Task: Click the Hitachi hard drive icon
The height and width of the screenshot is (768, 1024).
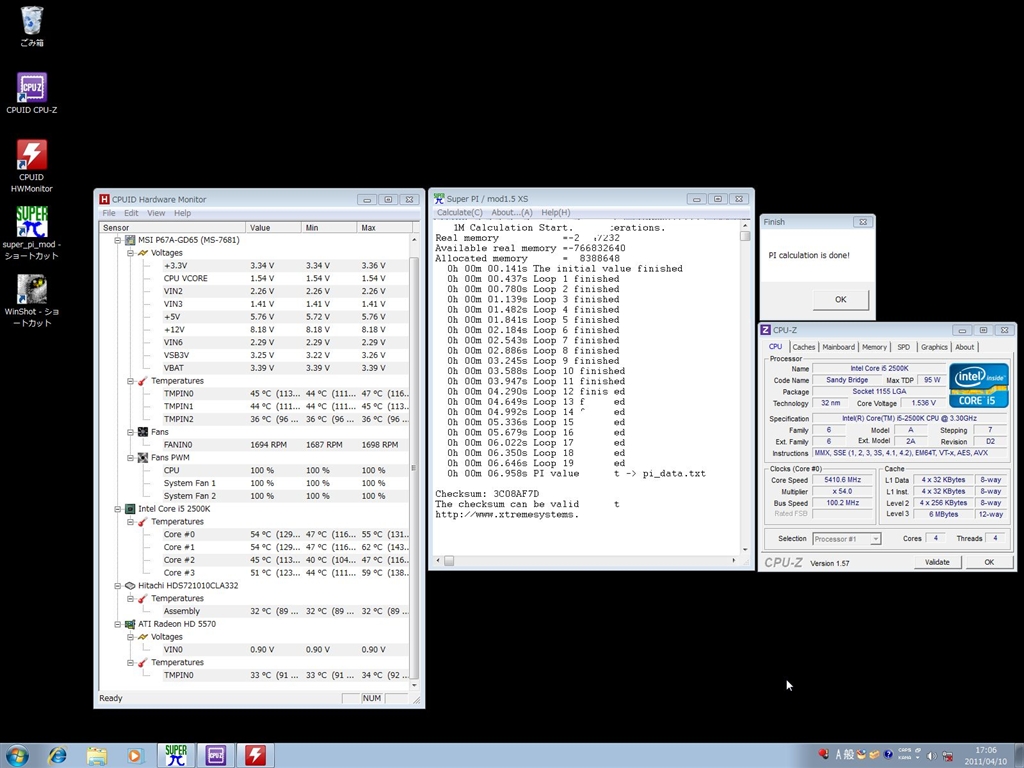Action: point(130,586)
